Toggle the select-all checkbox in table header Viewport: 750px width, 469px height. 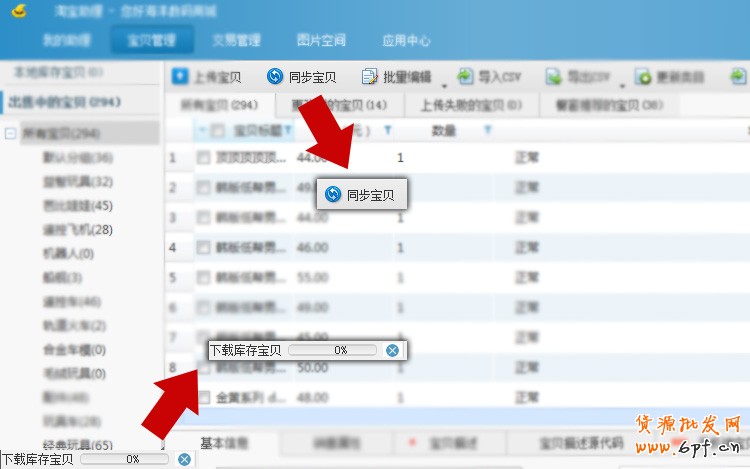pos(217,131)
